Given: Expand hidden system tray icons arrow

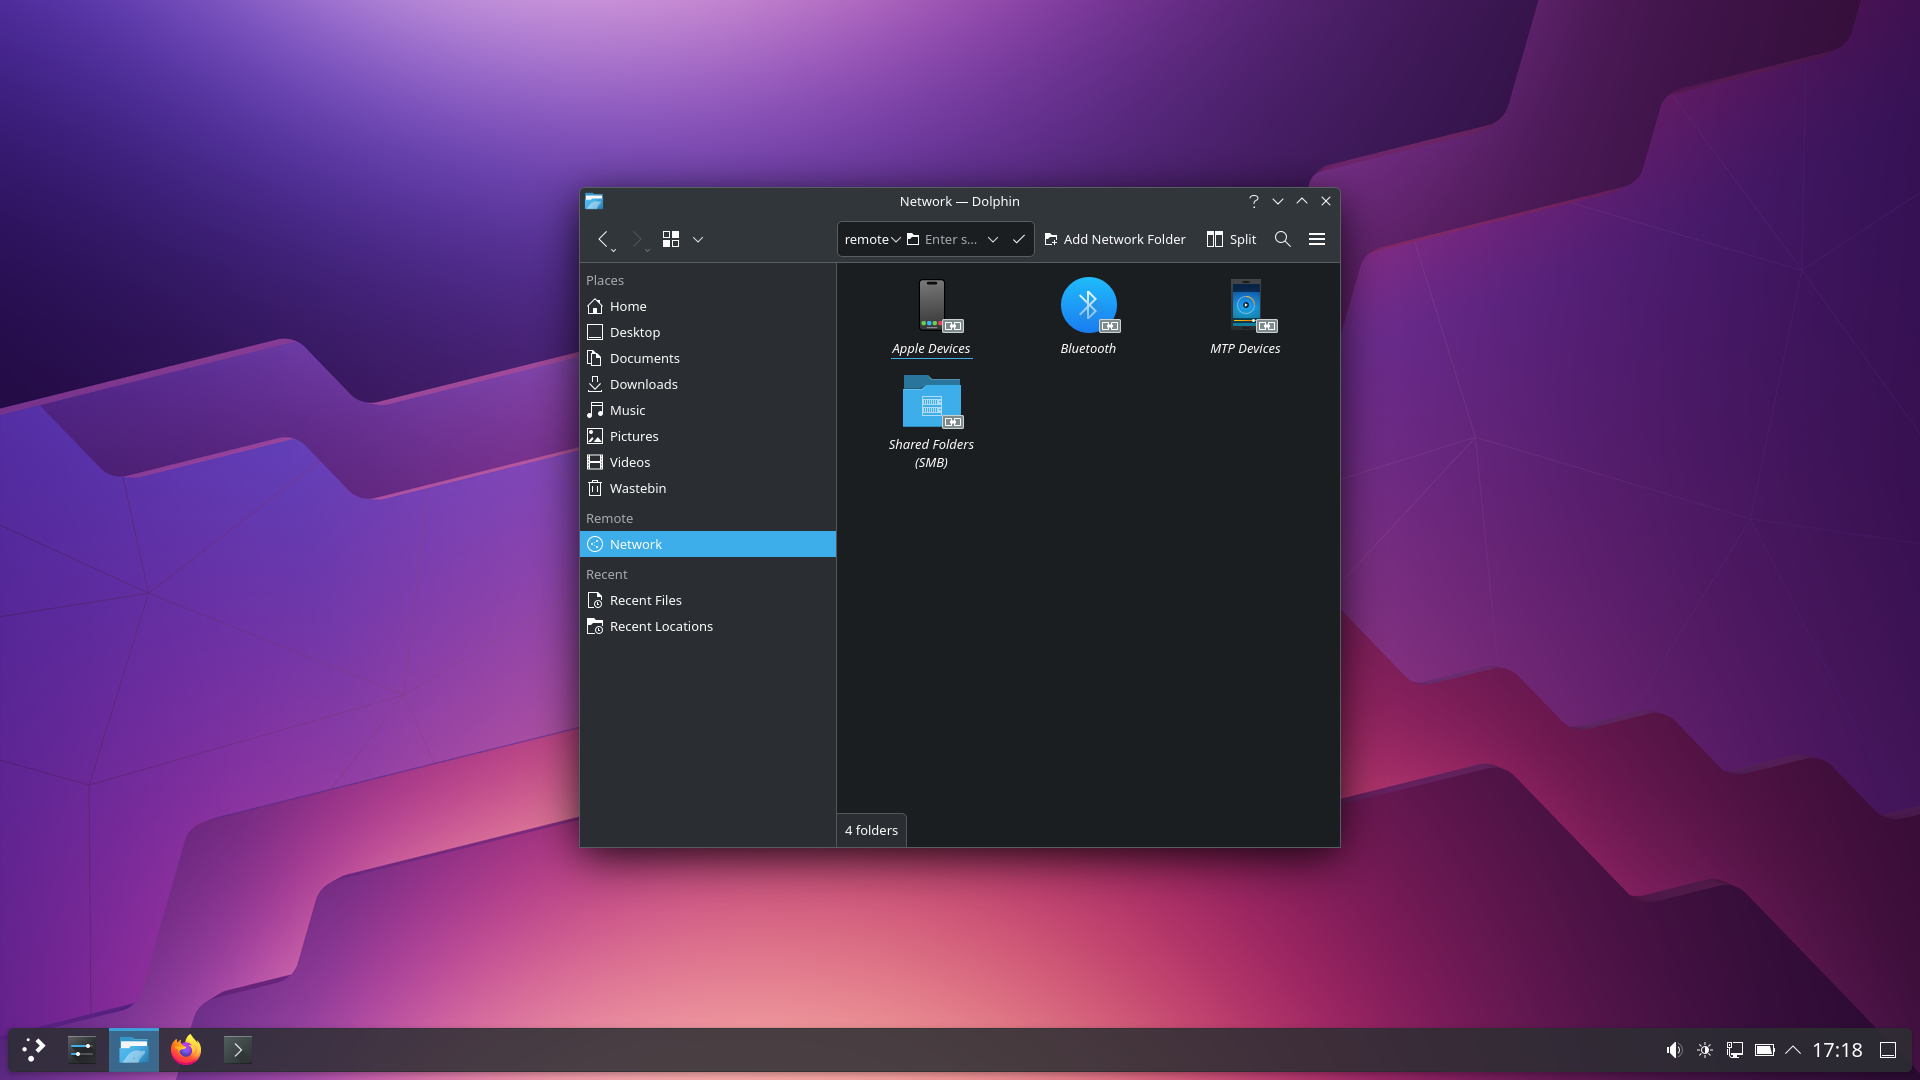Looking at the screenshot, I should [x=1793, y=1050].
